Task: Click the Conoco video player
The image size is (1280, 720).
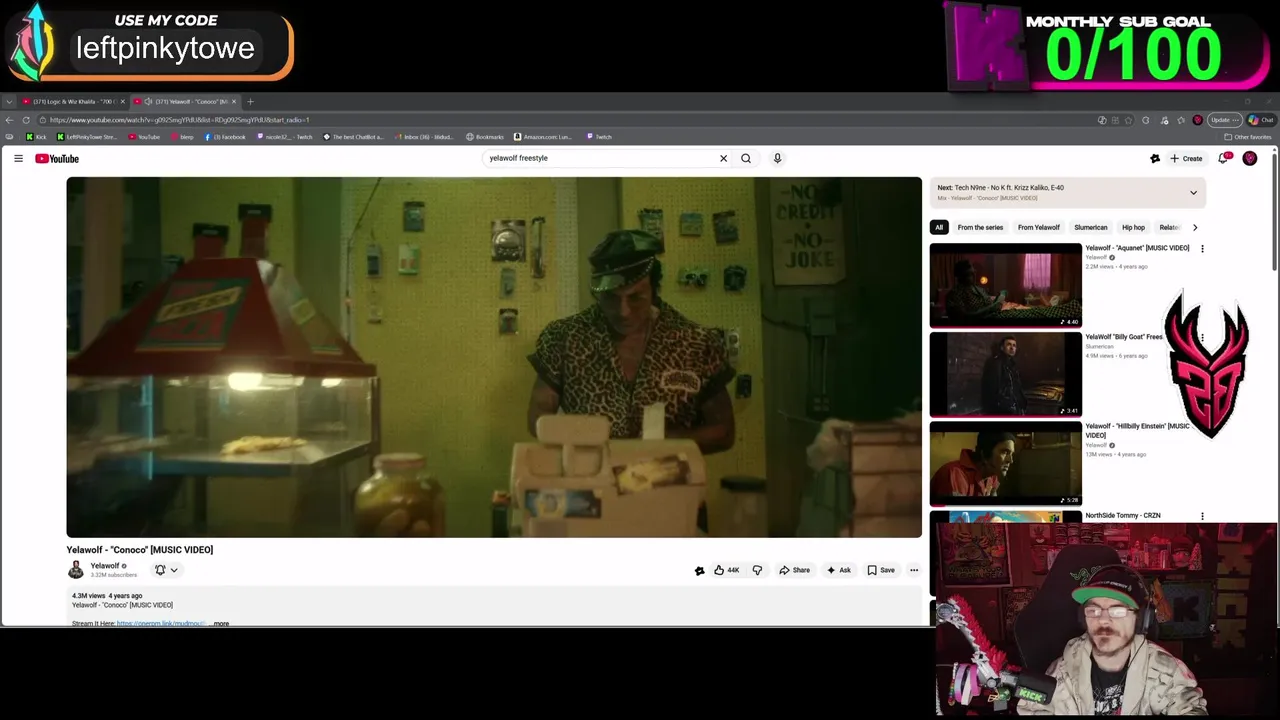Action: point(494,357)
